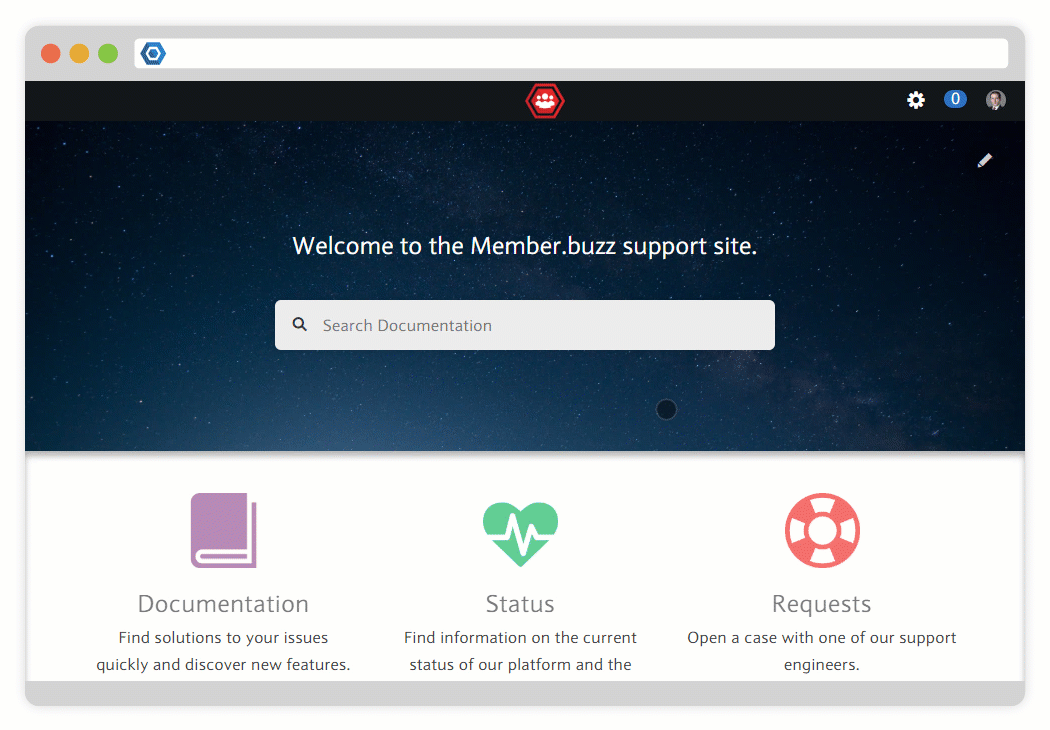Click the red Requests lifebuoy icon
This screenshot has width=1050, height=730.
pos(822,530)
